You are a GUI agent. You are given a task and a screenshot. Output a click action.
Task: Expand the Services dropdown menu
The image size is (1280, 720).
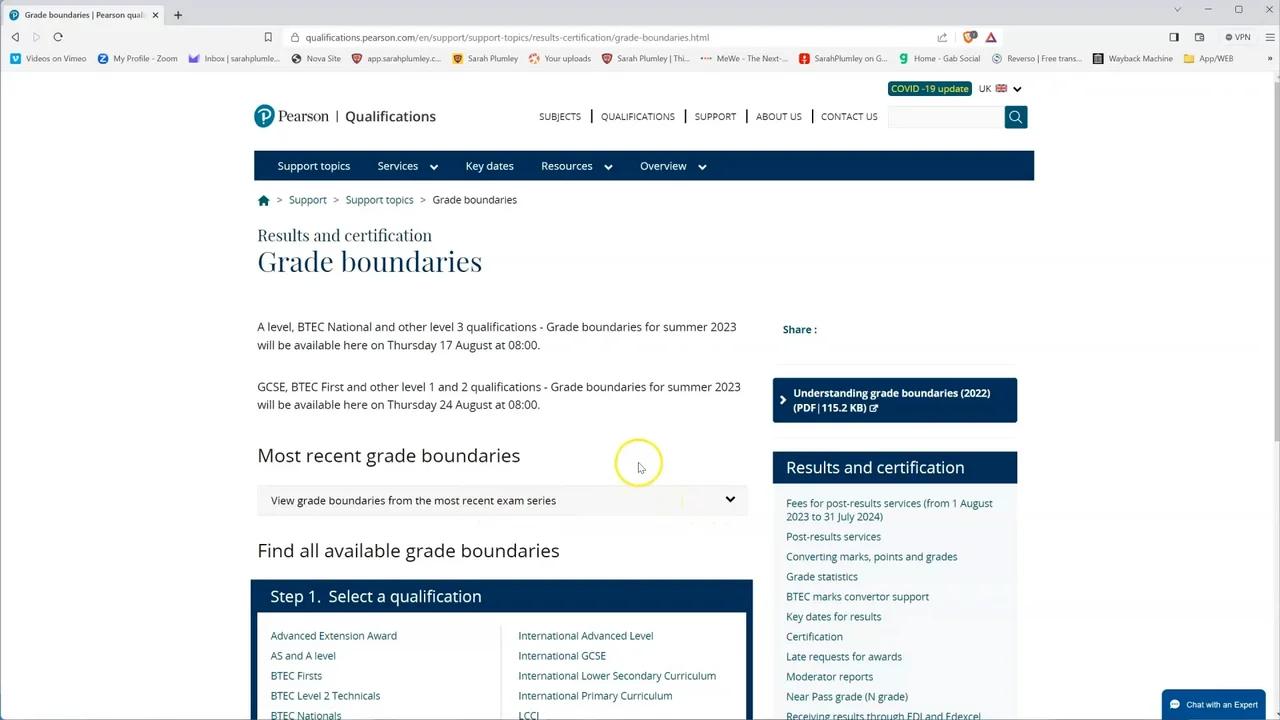point(407,166)
